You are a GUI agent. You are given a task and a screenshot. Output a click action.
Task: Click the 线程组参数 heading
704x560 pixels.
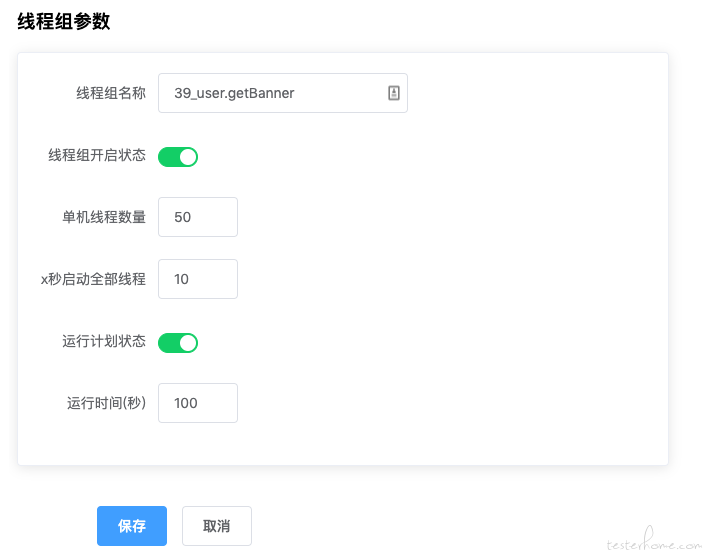point(64,21)
